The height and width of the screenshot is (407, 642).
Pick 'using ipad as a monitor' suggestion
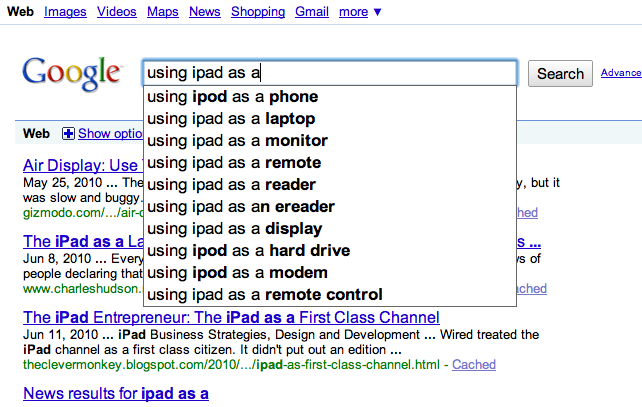point(330,141)
